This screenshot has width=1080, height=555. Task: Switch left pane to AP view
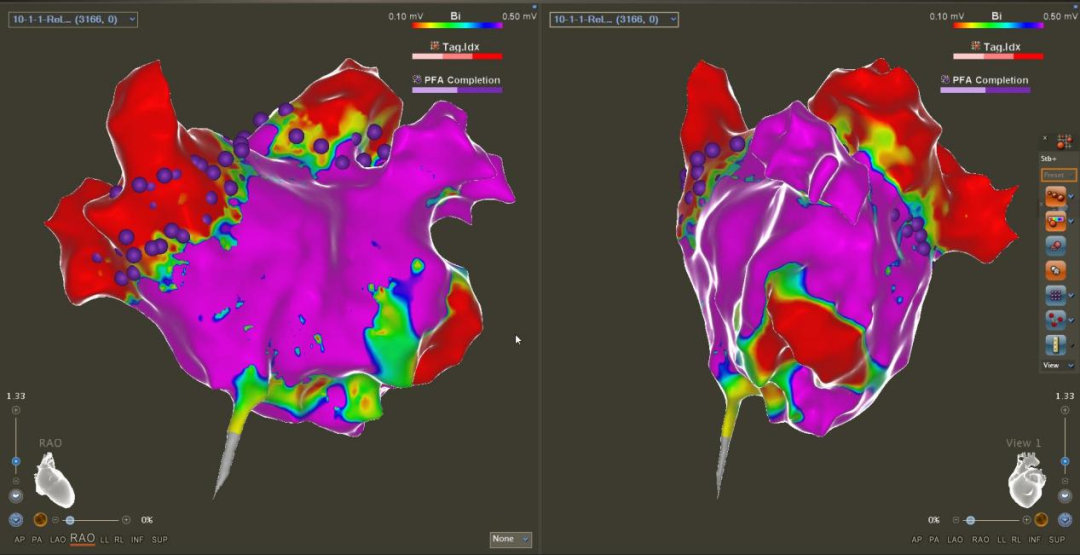[19, 539]
